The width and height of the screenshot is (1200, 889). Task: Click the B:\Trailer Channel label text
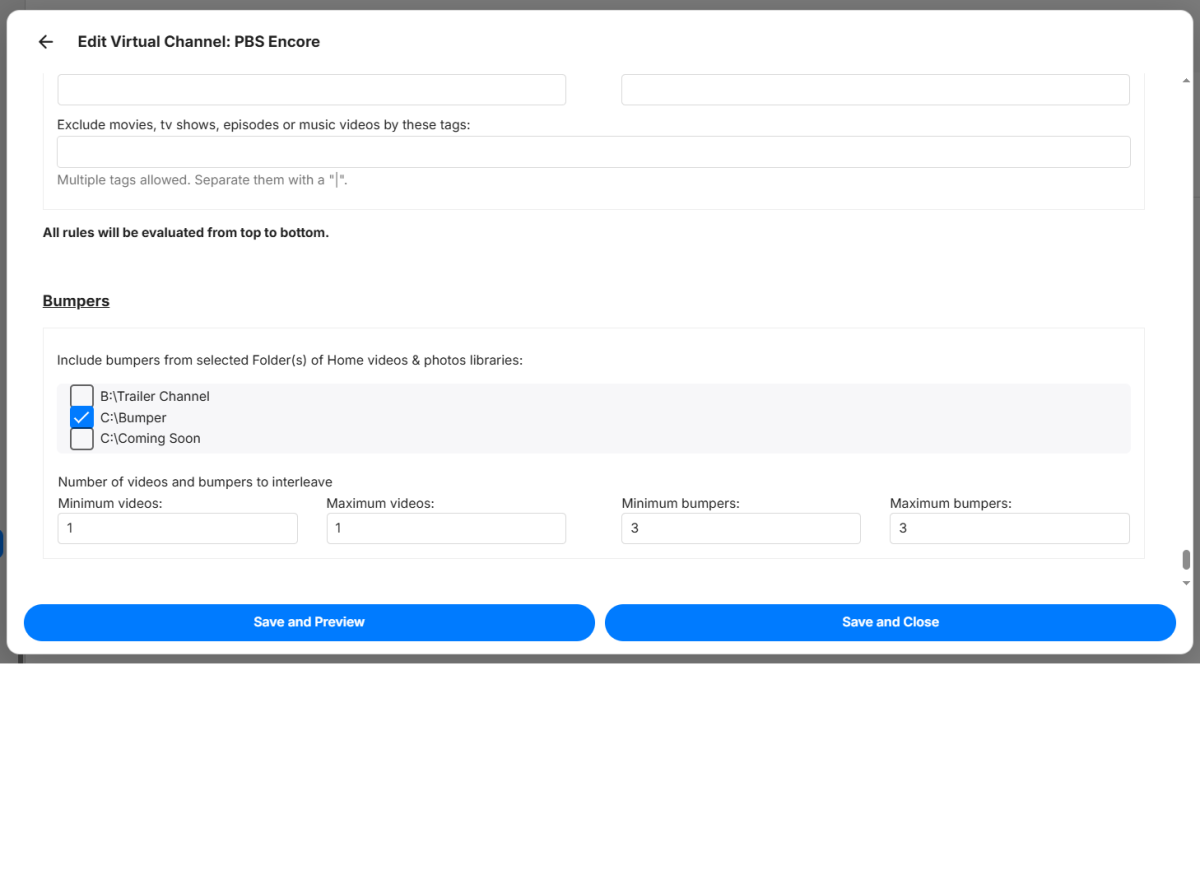click(155, 396)
